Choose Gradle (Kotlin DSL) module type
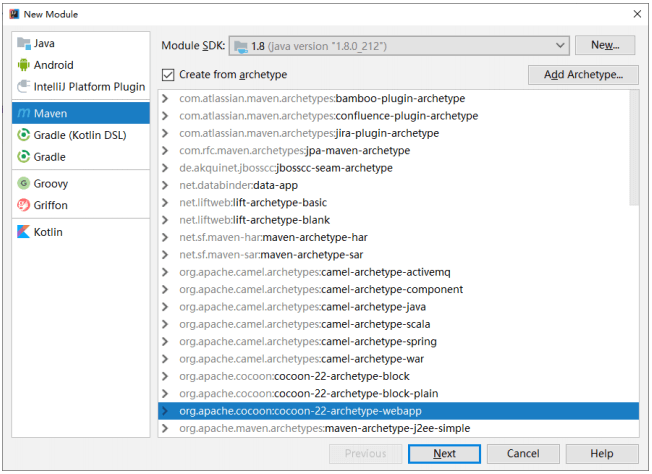Image resolution: width=652 pixels, height=474 pixels. [x=81, y=135]
